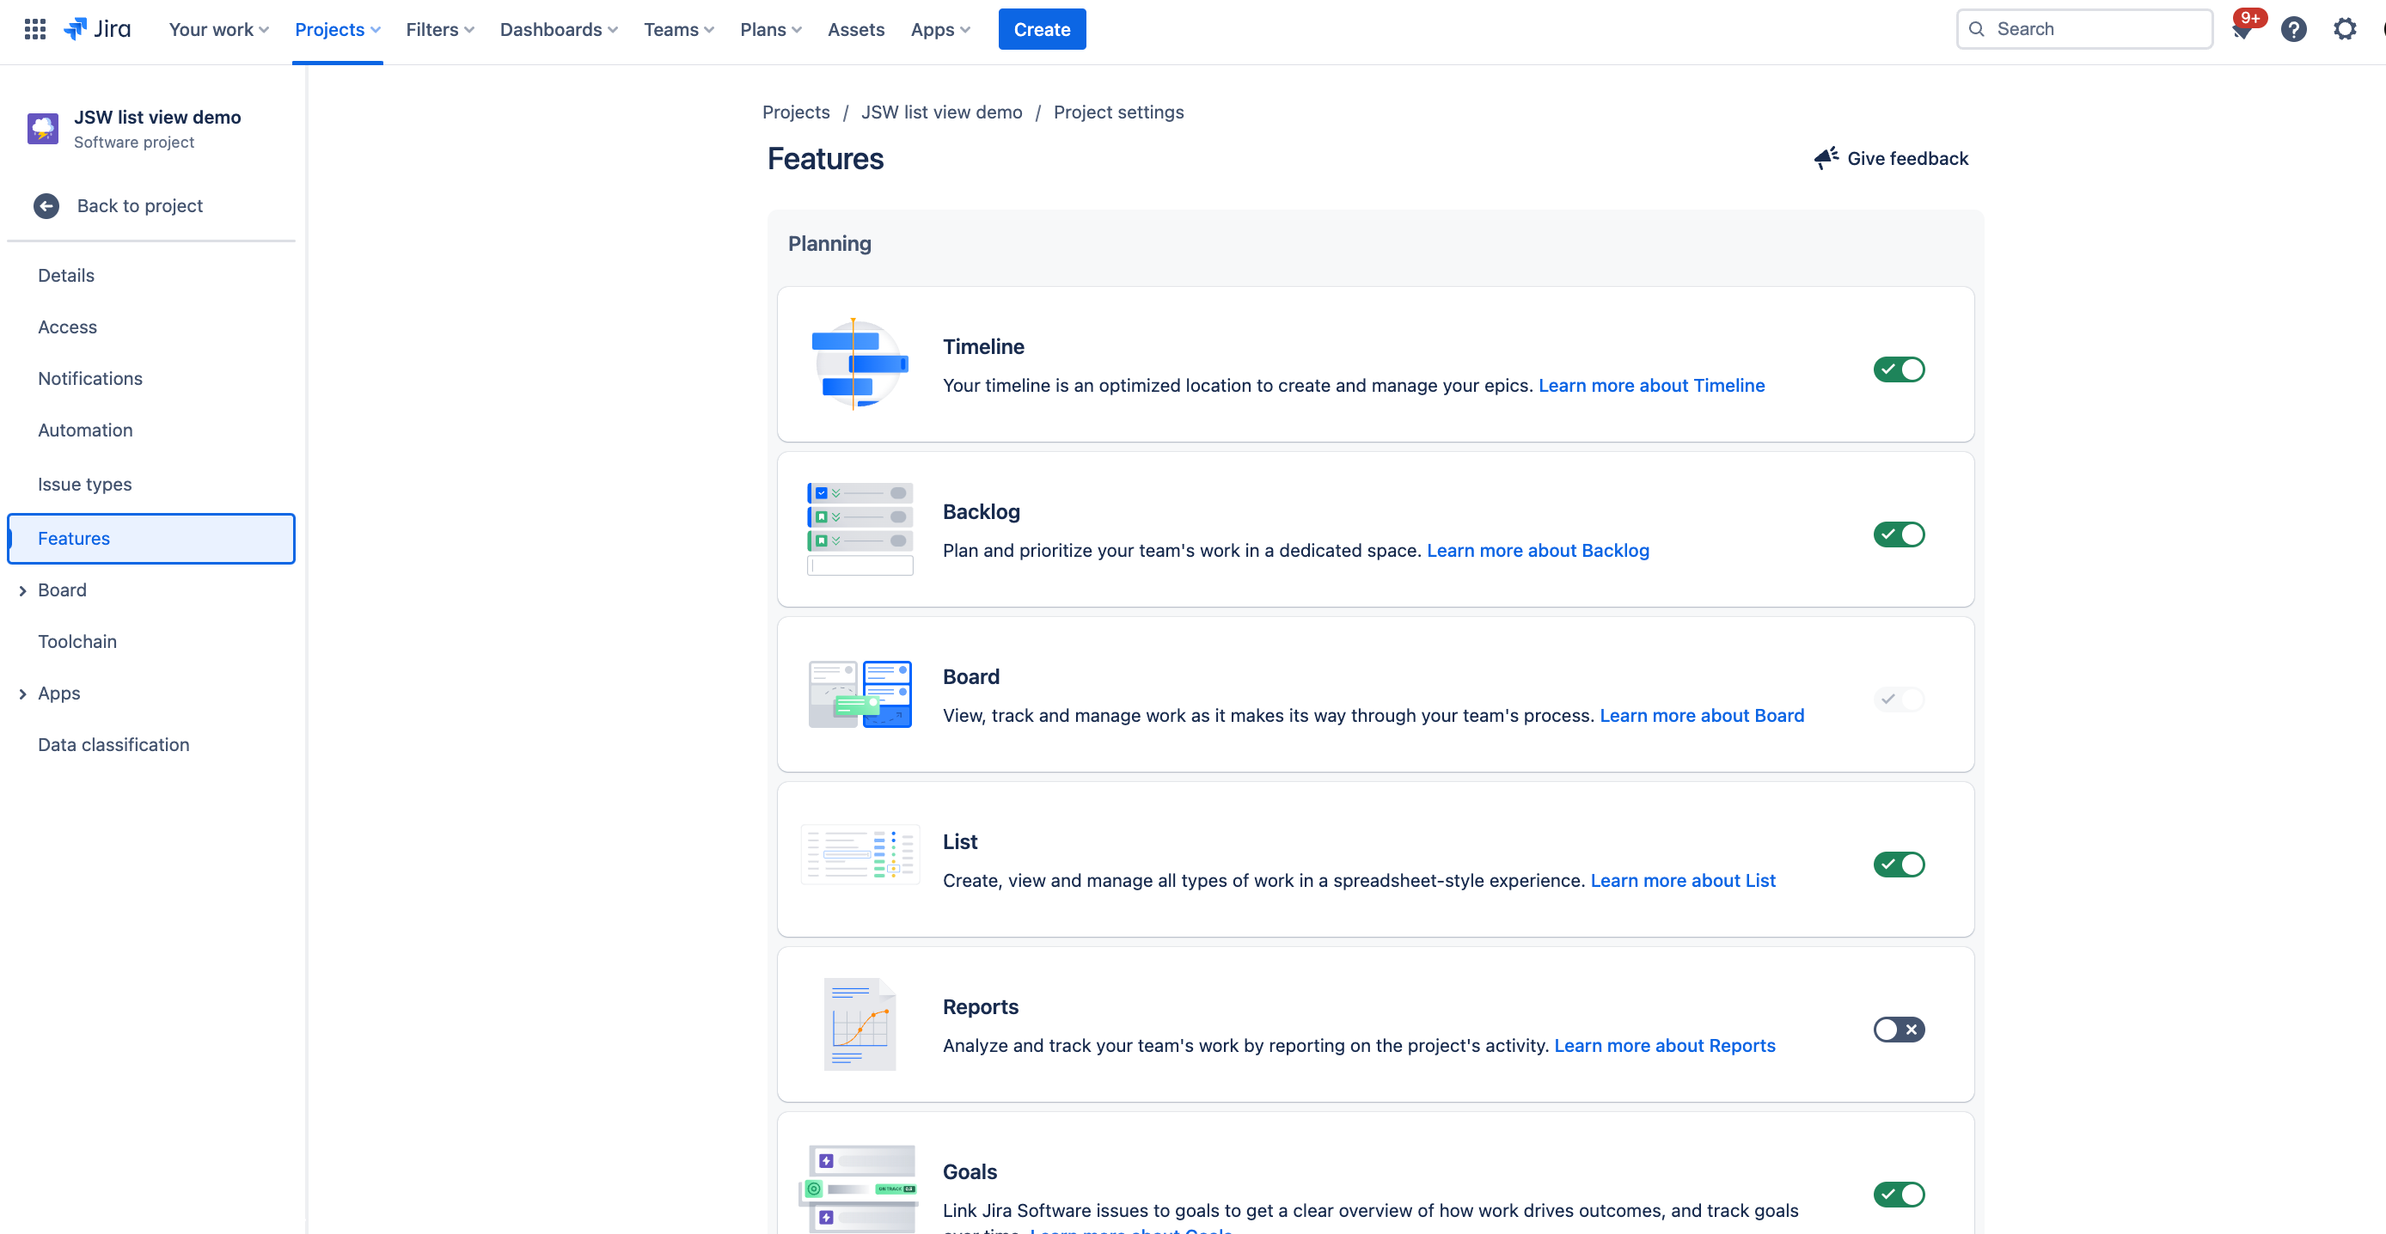Image resolution: width=2386 pixels, height=1234 pixels.
Task: Open the Atlassian app switcher grid icon
Action: tap(34, 28)
